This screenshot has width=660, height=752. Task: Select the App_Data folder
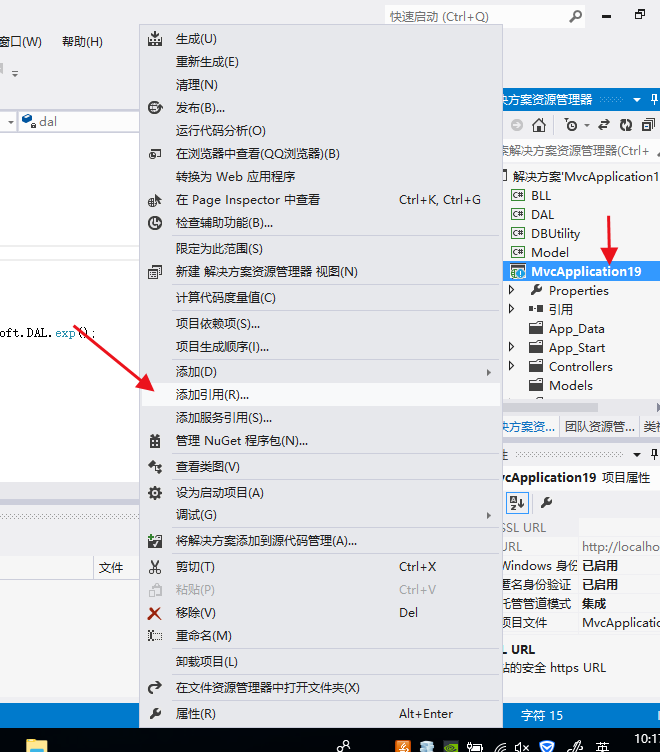[577, 329]
